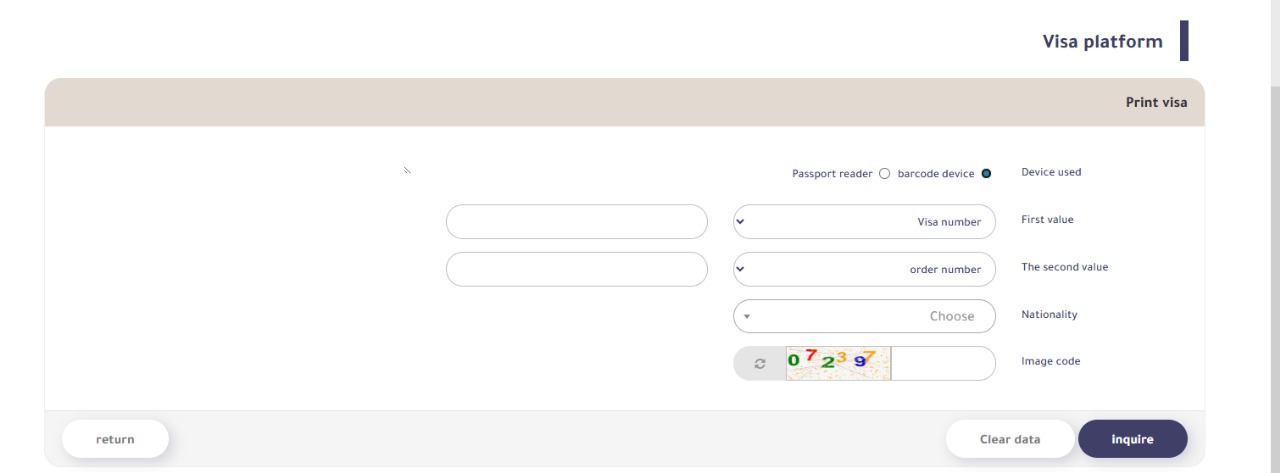Click the Image code entry box
Image resolution: width=1280 pixels, height=473 pixels.
pyautogui.click(x=940, y=364)
